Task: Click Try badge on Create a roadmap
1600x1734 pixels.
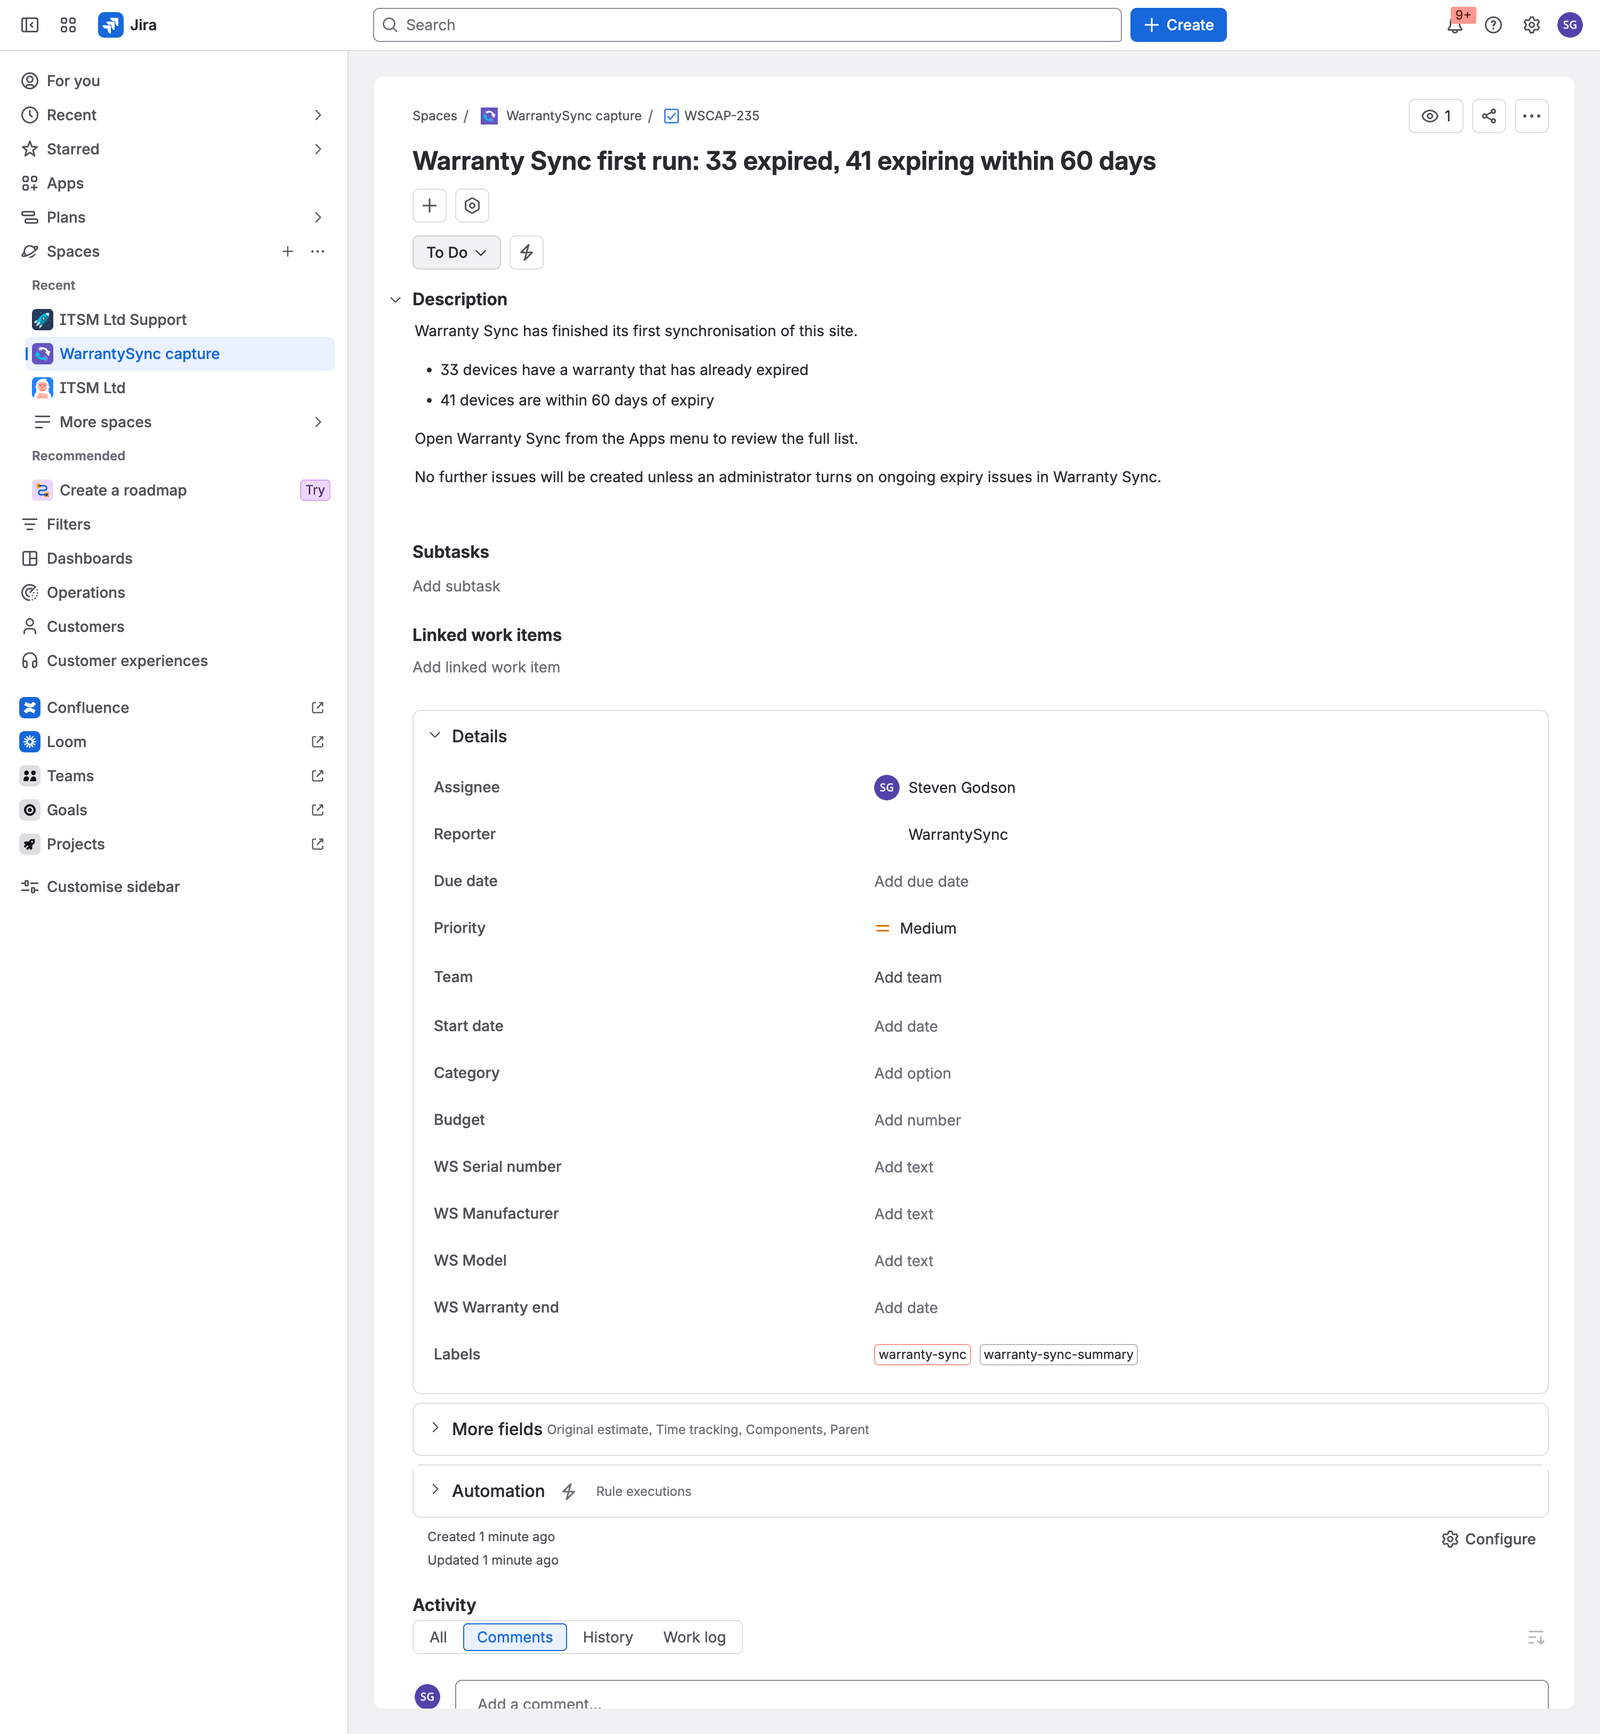Action: [315, 490]
